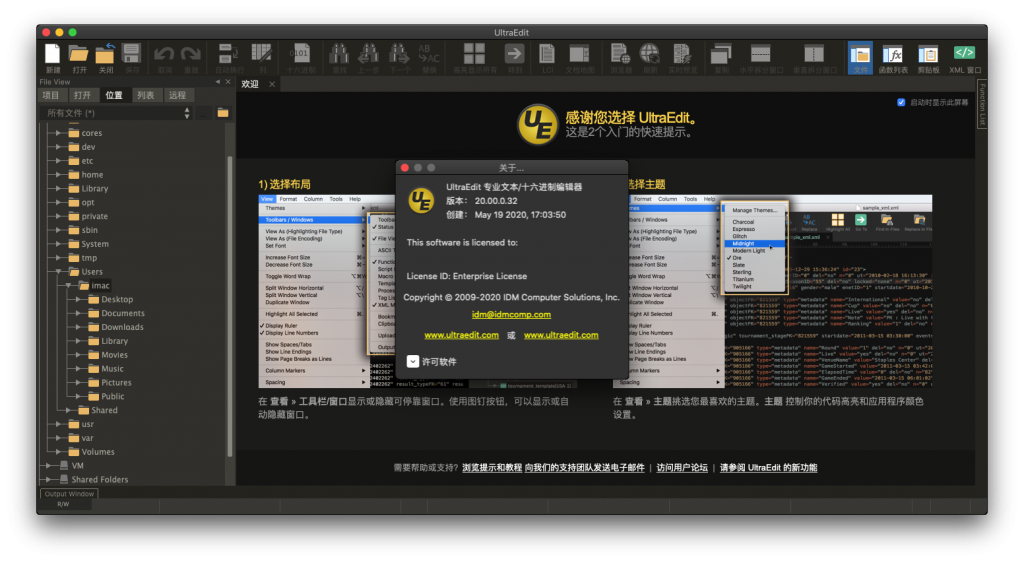
Task: Close the 欢迎 tab with its x
Action: tap(272, 84)
